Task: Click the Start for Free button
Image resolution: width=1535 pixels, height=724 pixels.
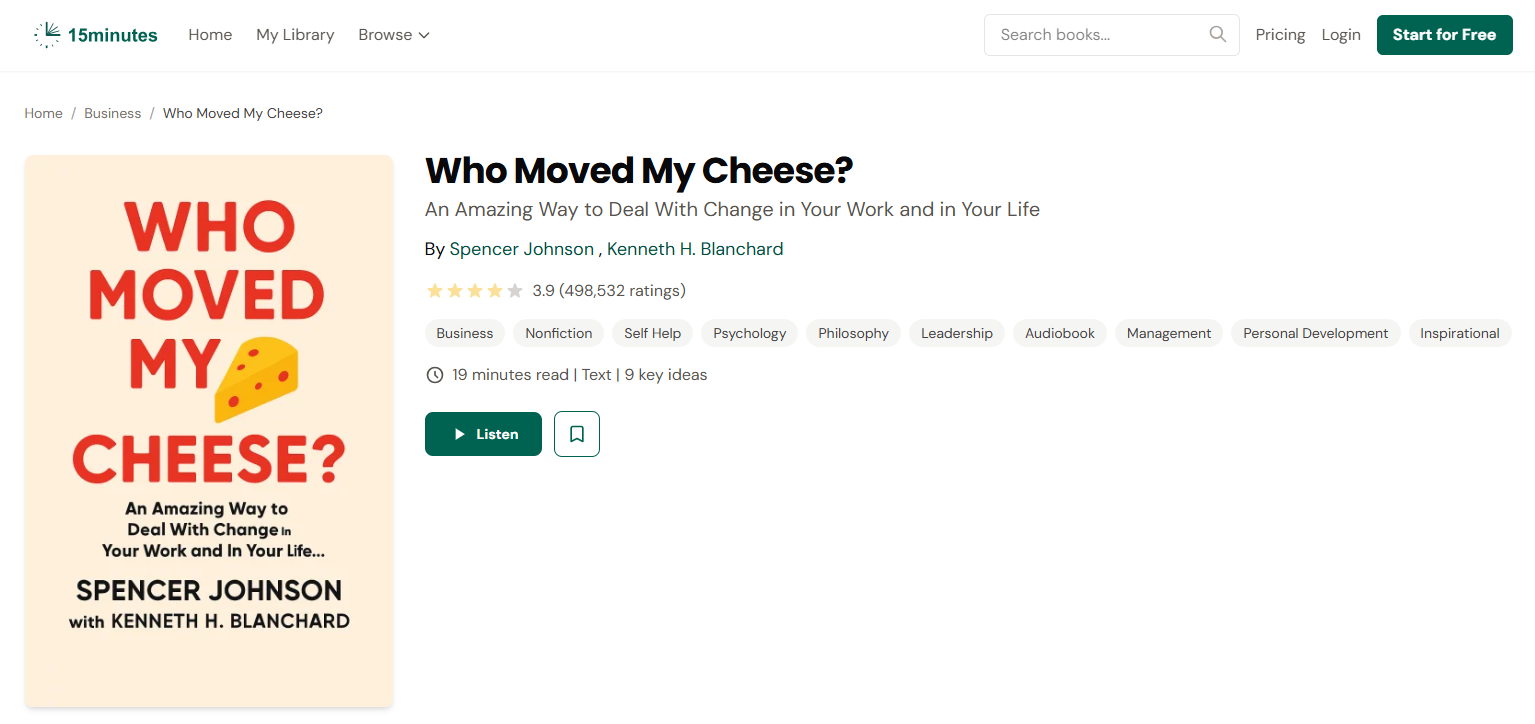Action: tap(1444, 35)
